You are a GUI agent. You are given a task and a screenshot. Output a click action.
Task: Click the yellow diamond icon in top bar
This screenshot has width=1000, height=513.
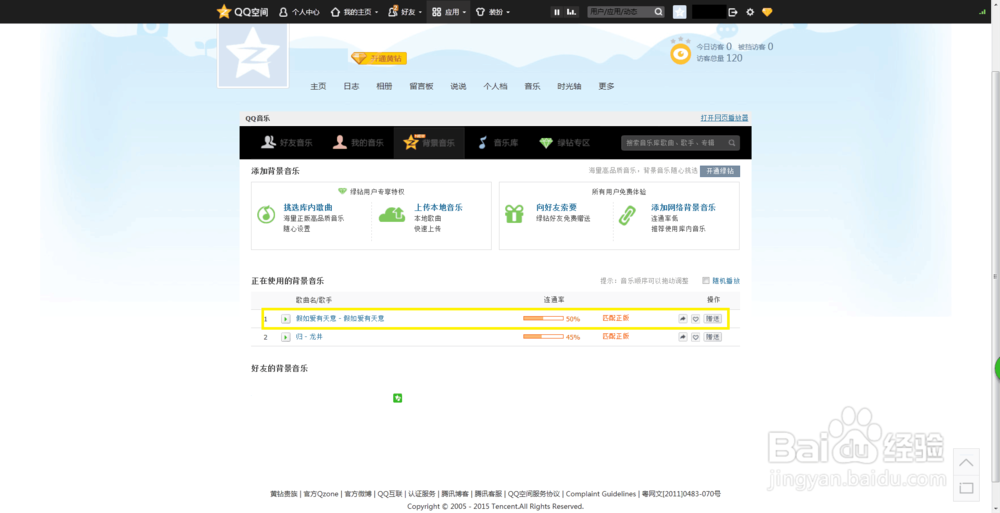767,11
